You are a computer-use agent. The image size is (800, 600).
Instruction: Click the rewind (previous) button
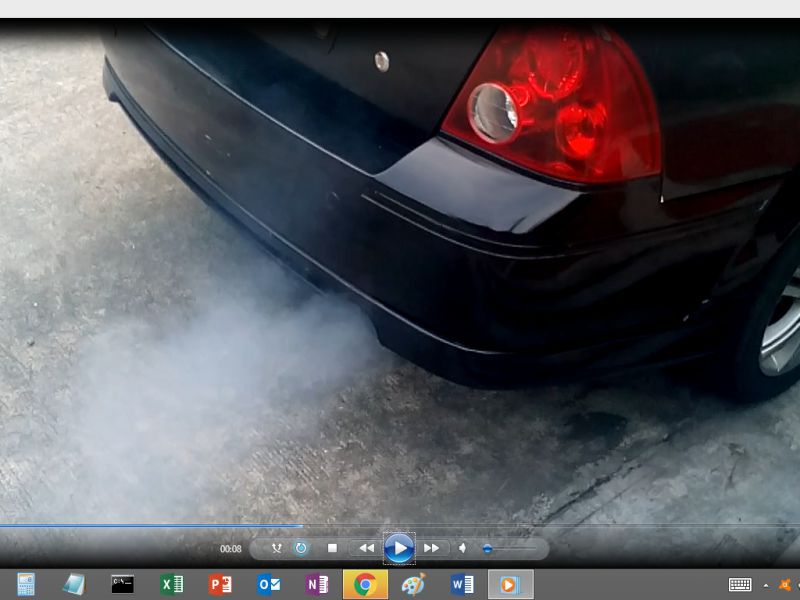[366, 548]
